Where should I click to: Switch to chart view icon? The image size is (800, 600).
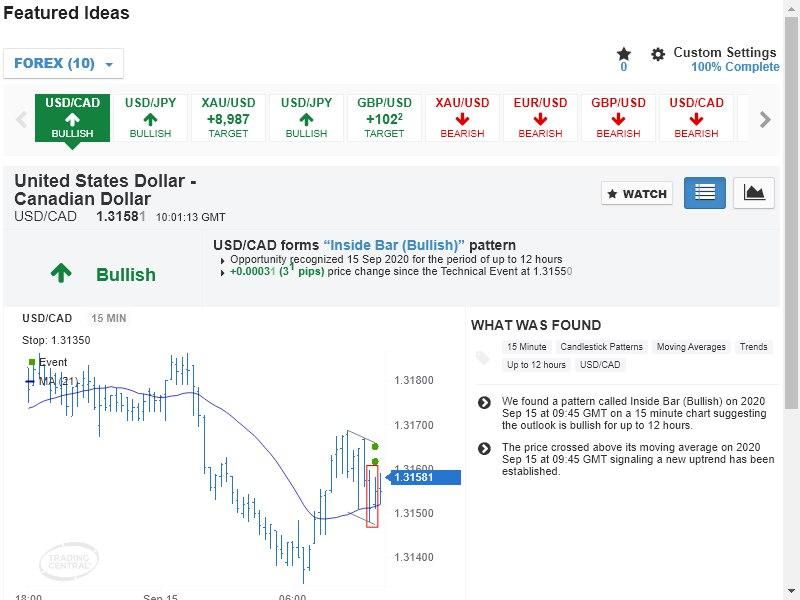(x=754, y=193)
